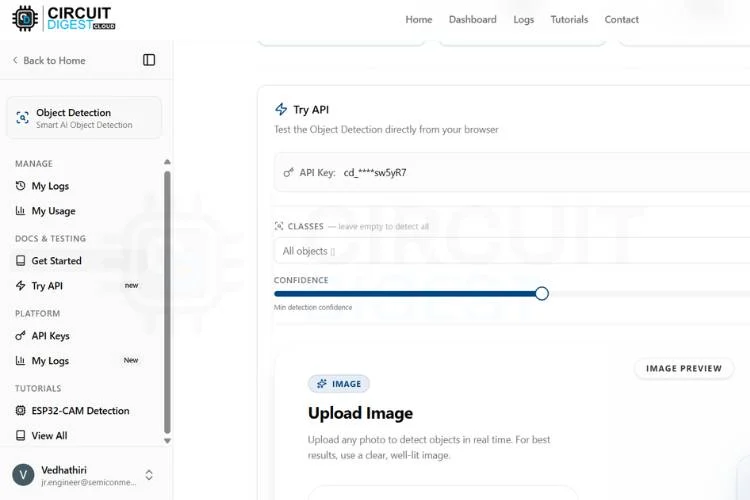This screenshot has height=500, width=750.
Task: Click the confidence slider handle
Action: click(541, 293)
